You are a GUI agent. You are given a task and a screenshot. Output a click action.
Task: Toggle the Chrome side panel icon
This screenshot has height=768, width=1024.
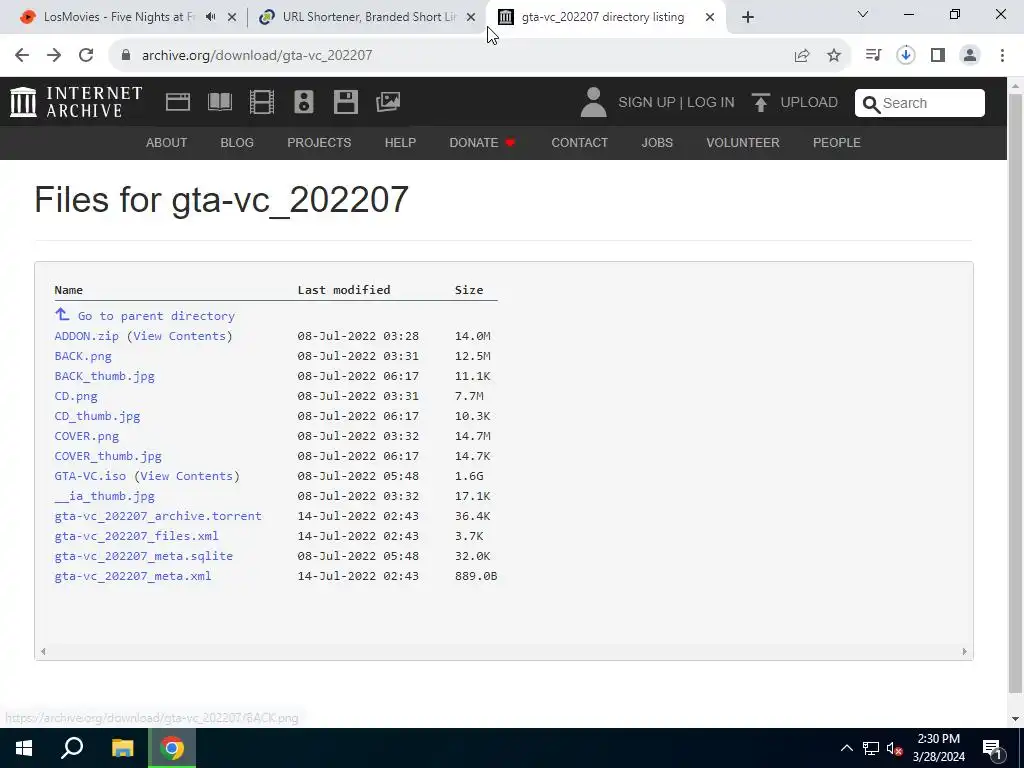pos(938,56)
